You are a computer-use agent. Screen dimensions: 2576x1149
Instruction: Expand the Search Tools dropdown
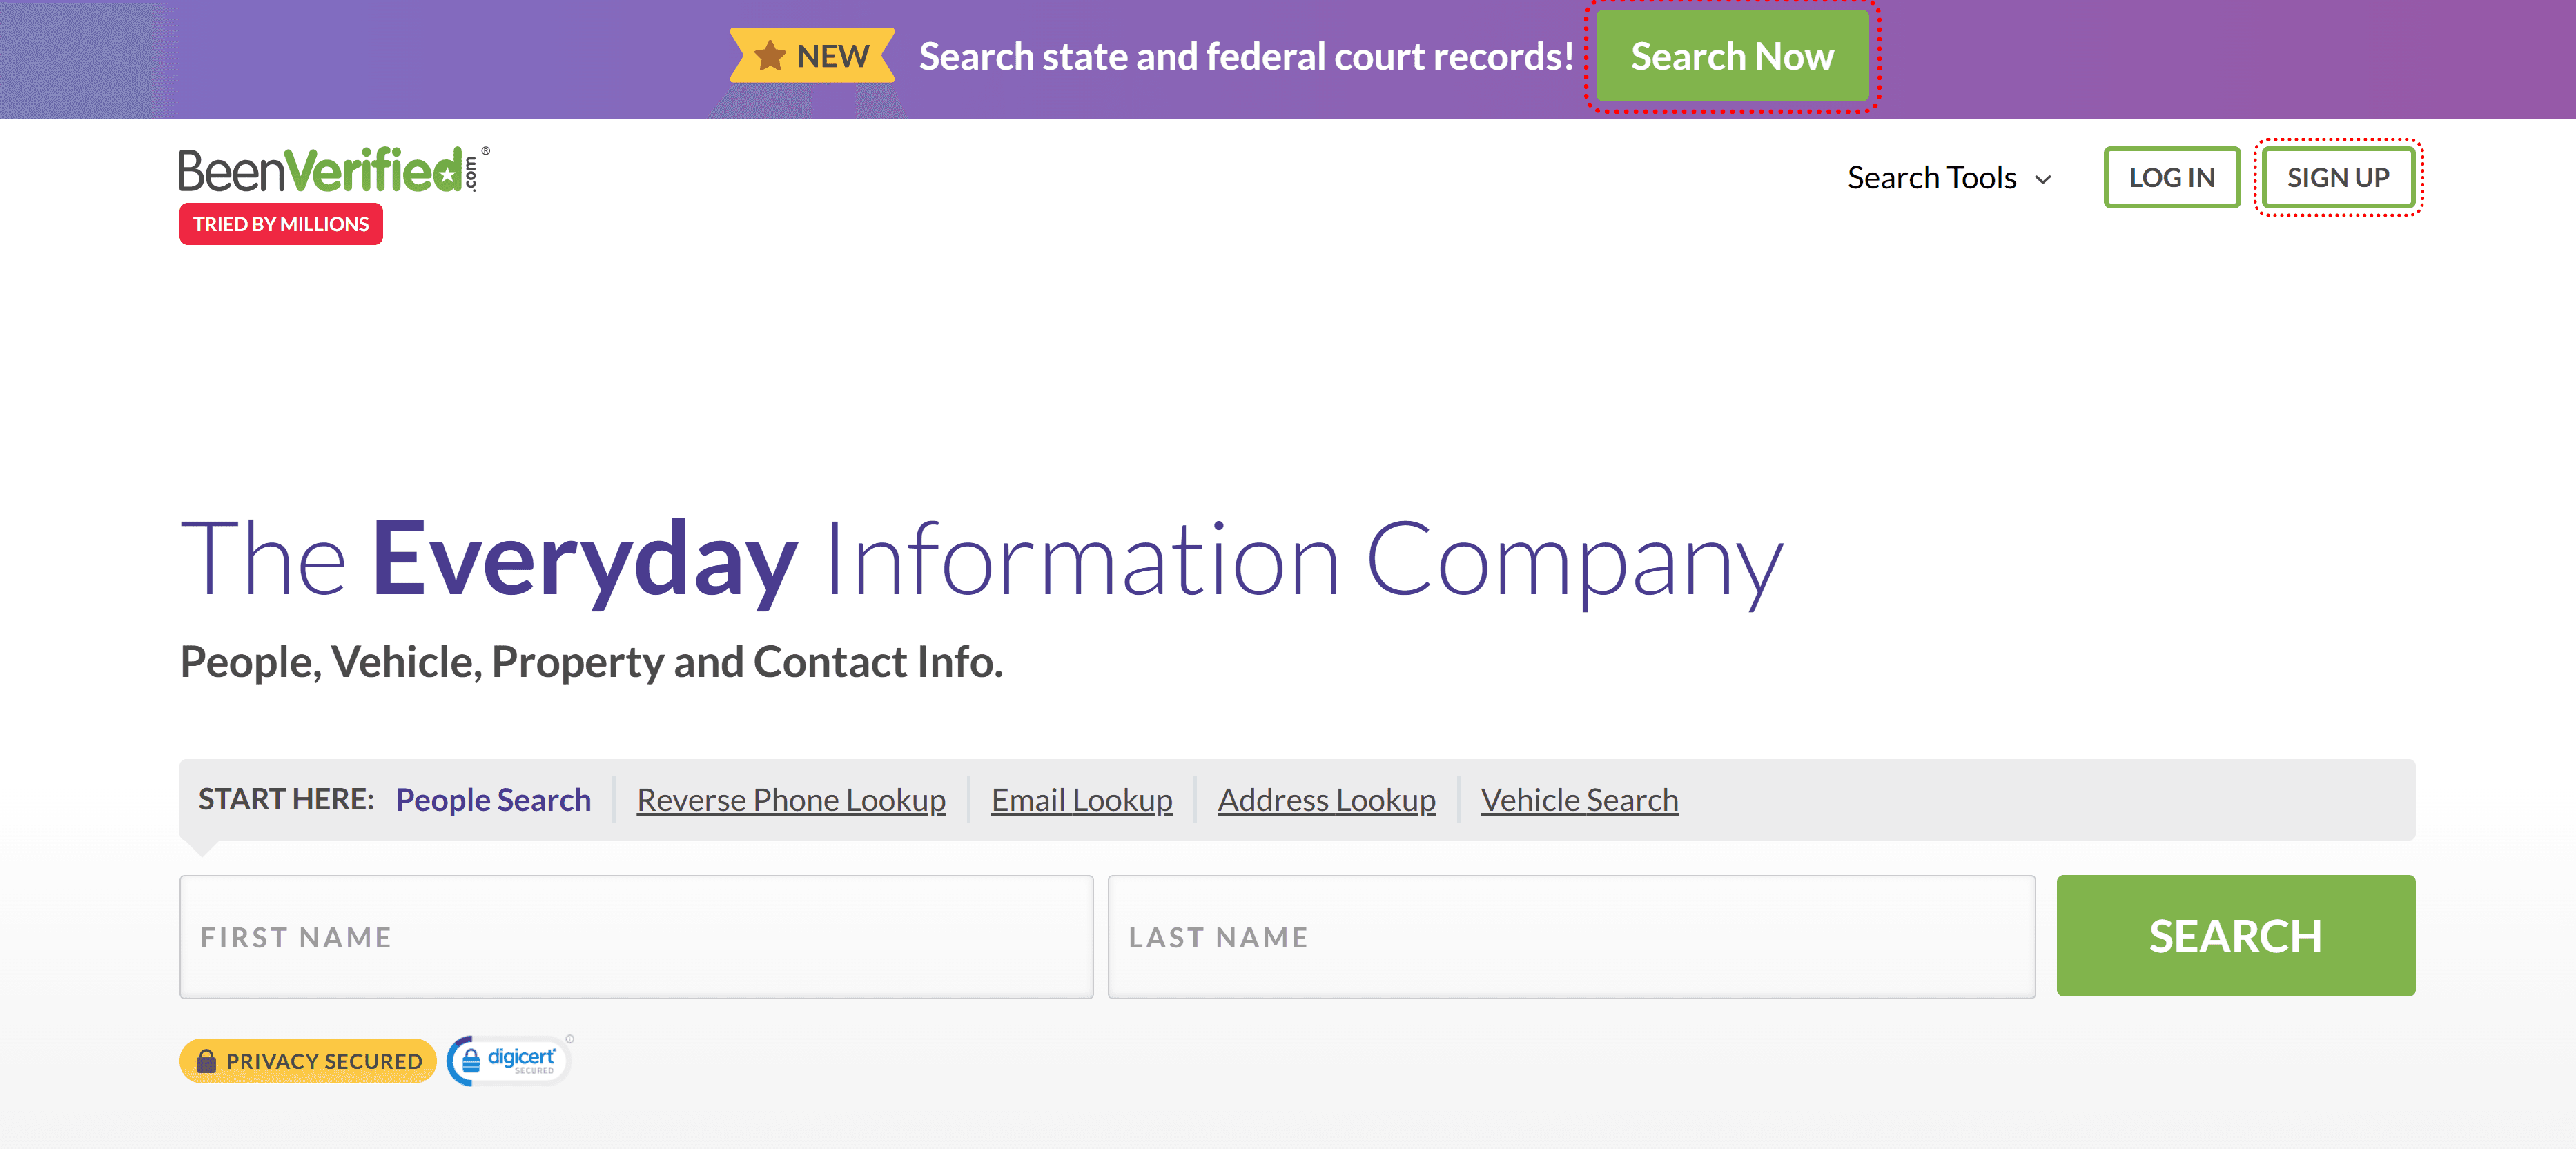tap(1950, 178)
